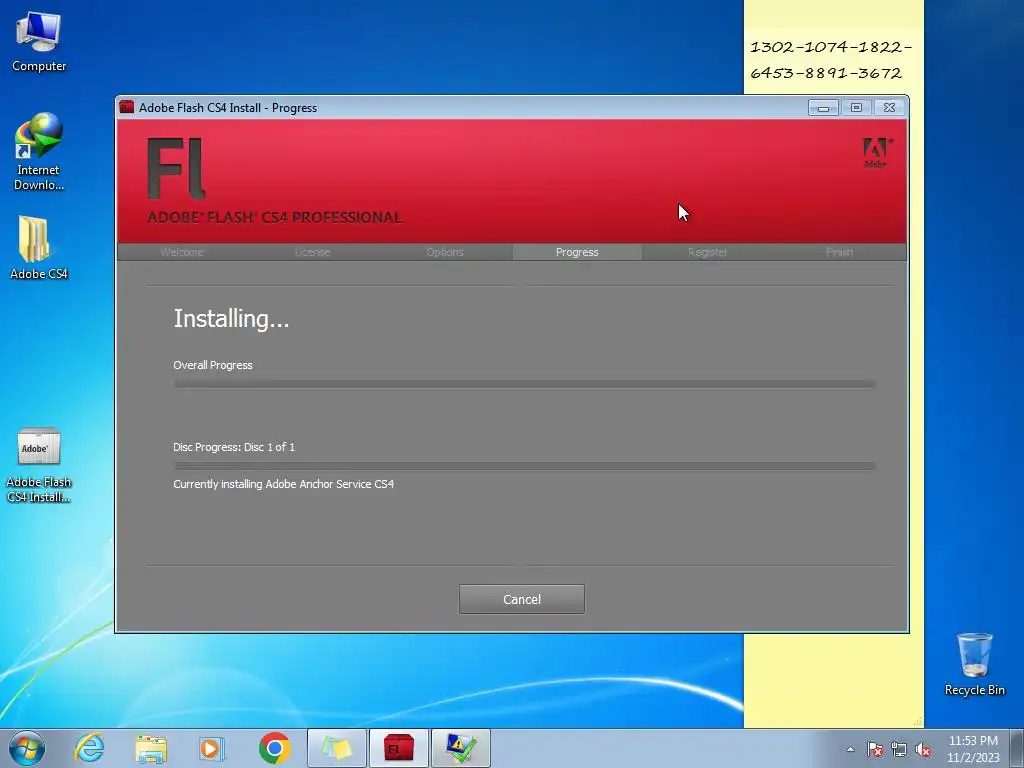Click the Fl logo in the installer banner
Image resolution: width=1024 pixels, height=768 pixels.
(x=176, y=168)
